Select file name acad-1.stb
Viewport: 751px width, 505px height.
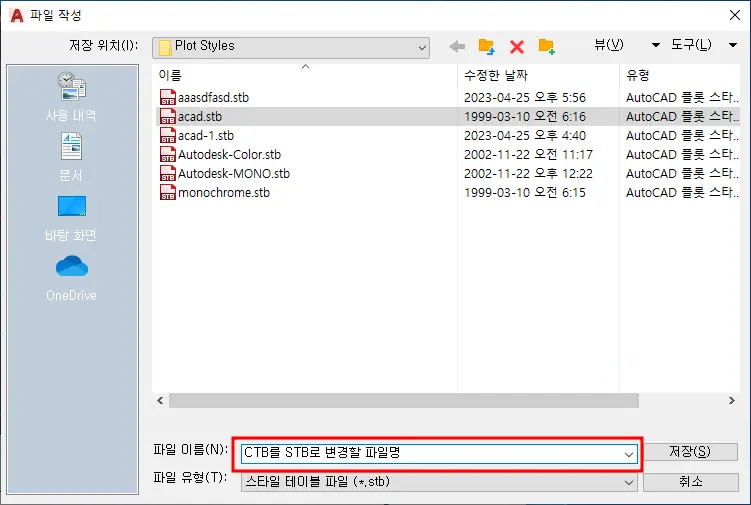coord(206,136)
